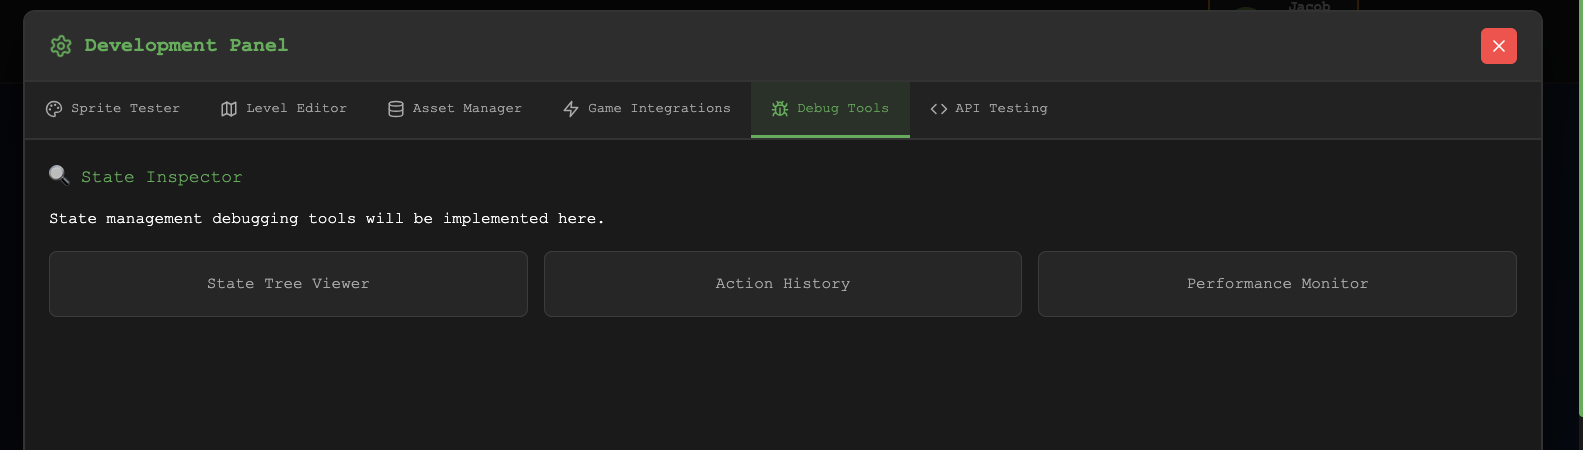Open the Level Editor tab
This screenshot has width=1583, height=450.
tap(296, 109)
